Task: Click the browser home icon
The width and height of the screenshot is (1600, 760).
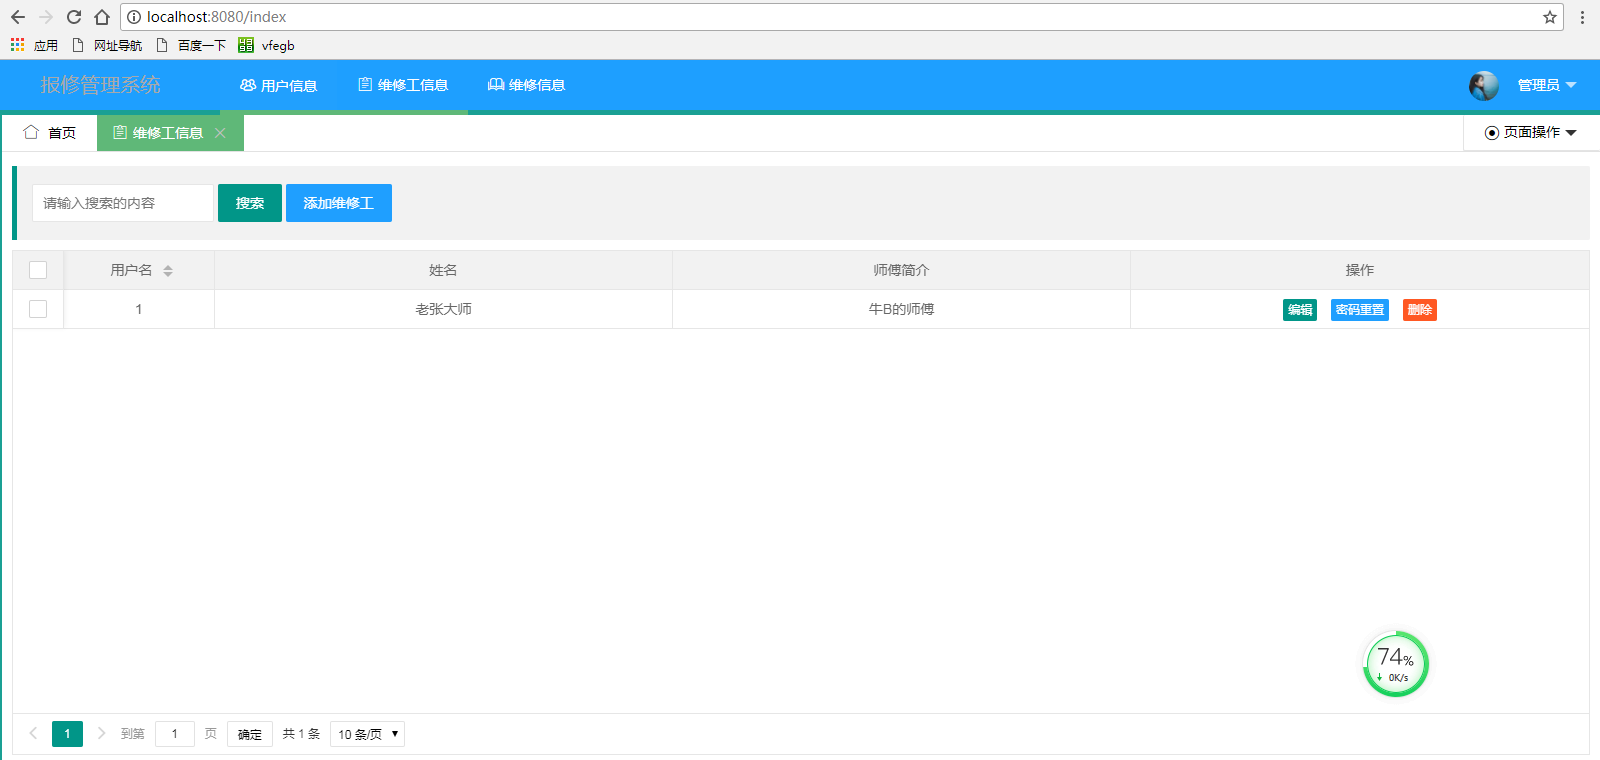Action: tap(102, 17)
